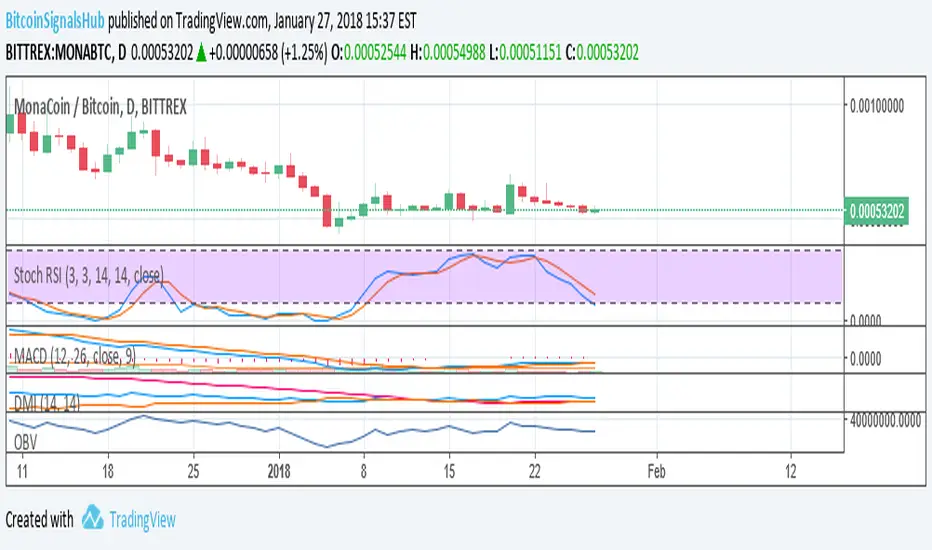932x550 pixels.
Task: Click the Stoch RSI indicator label
Action: pos(89,275)
